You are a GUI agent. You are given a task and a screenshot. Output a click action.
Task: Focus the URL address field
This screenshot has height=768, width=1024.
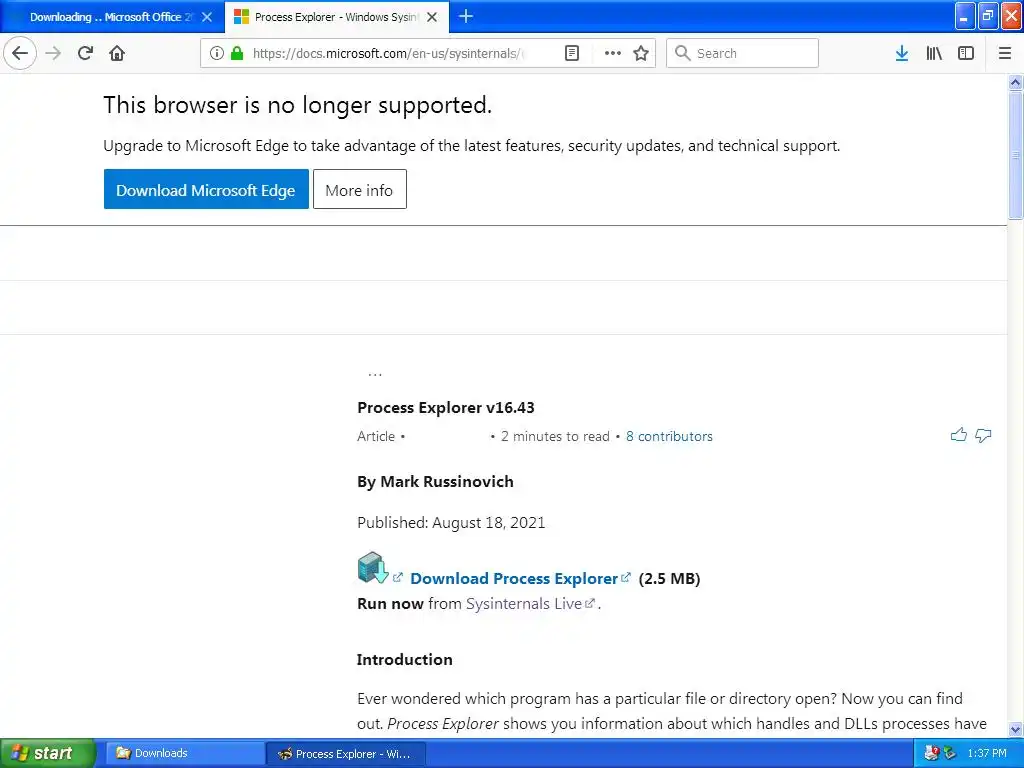click(x=389, y=53)
